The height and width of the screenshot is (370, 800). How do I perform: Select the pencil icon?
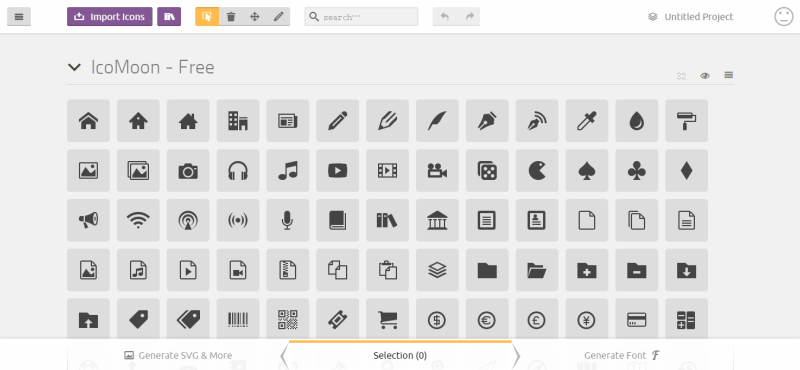point(338,120)
